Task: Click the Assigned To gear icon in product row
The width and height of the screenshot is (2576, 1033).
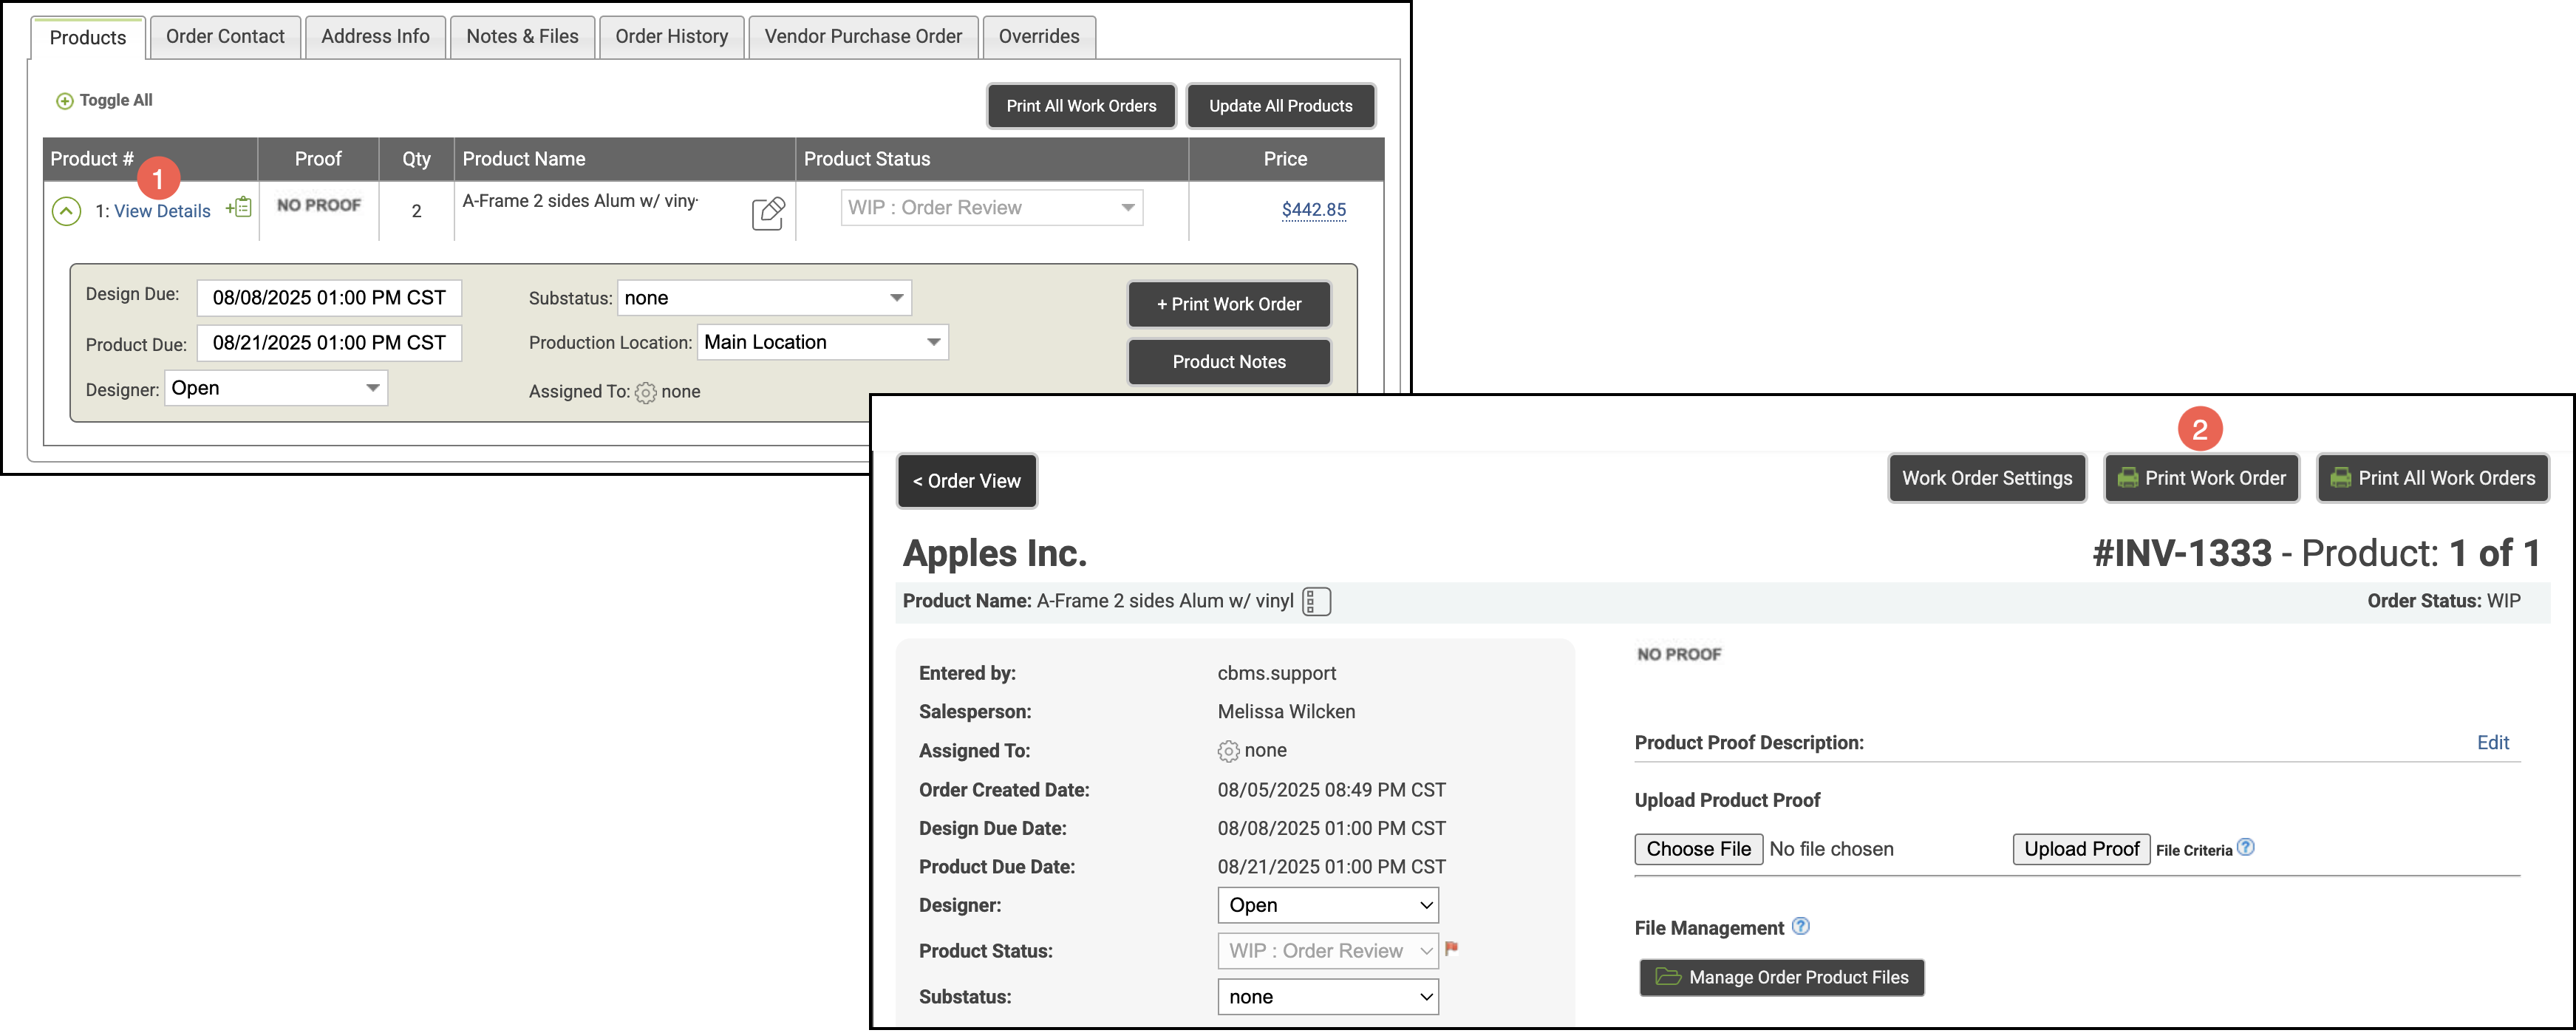Action: 646,393
